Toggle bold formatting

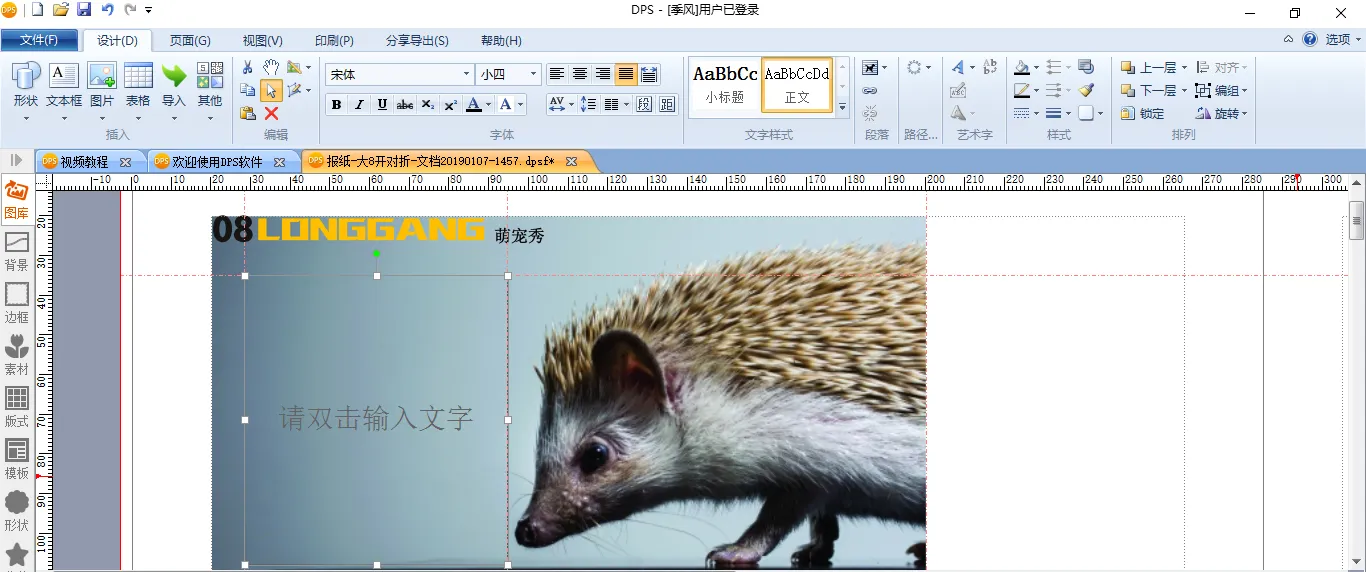click(336, 105)
